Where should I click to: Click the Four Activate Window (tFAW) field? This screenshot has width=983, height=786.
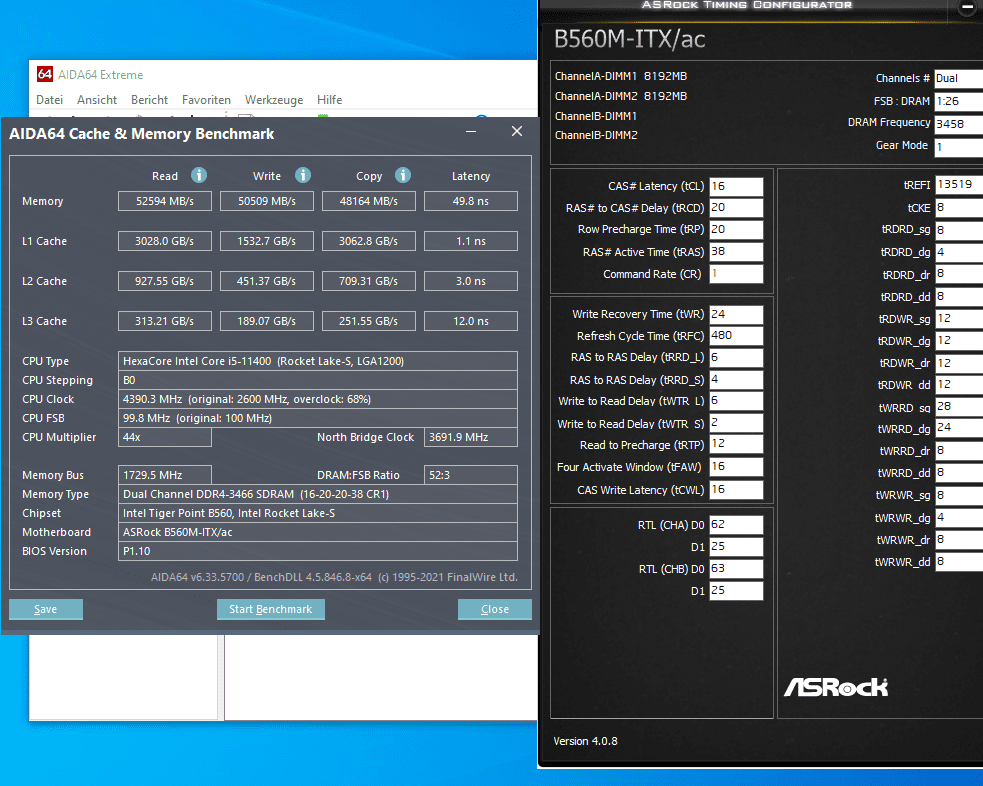coord(737,466)
